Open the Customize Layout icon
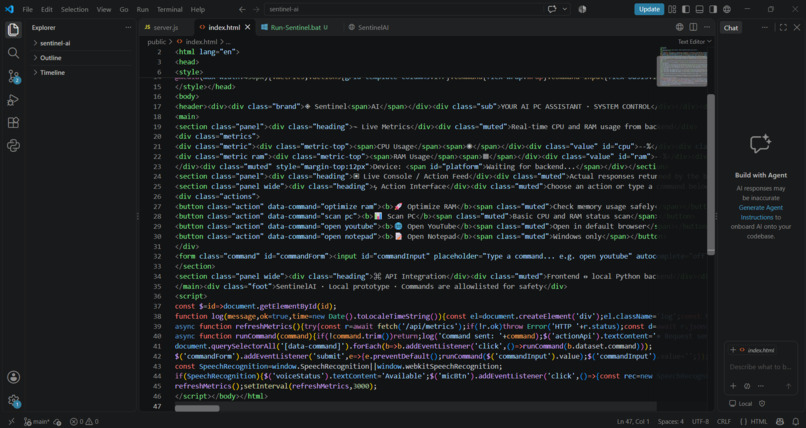This screenshot has width=806, height=428. (x=673, y=9)
